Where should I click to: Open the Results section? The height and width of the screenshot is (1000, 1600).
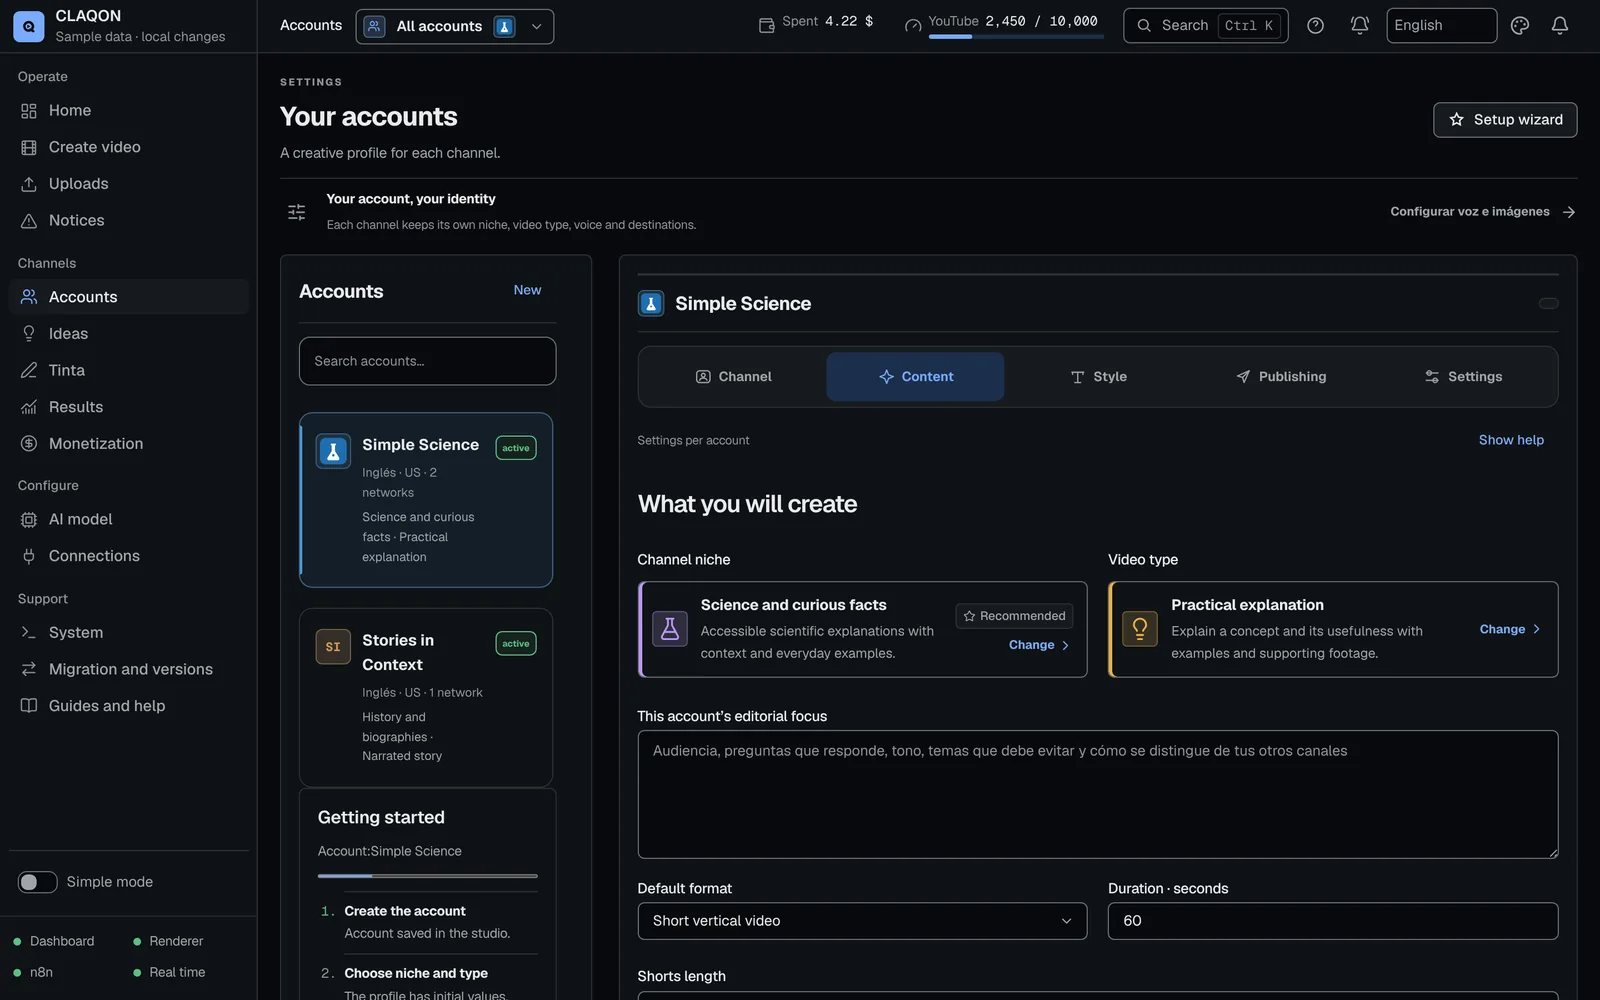click(x=128, y=407)
